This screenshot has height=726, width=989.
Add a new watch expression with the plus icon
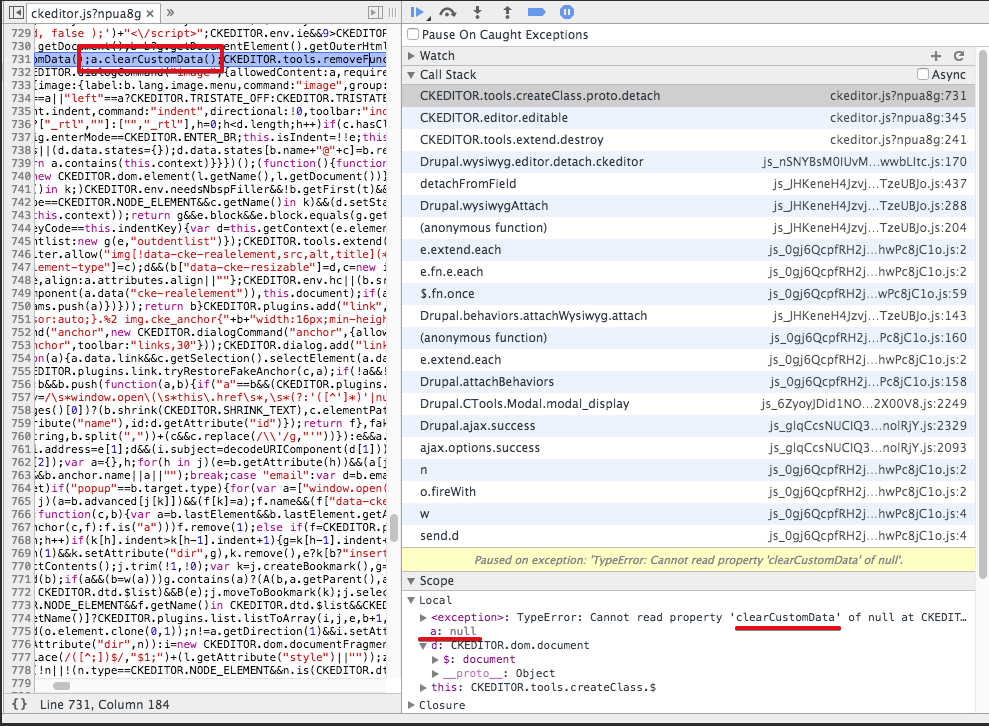coord(936,55)
